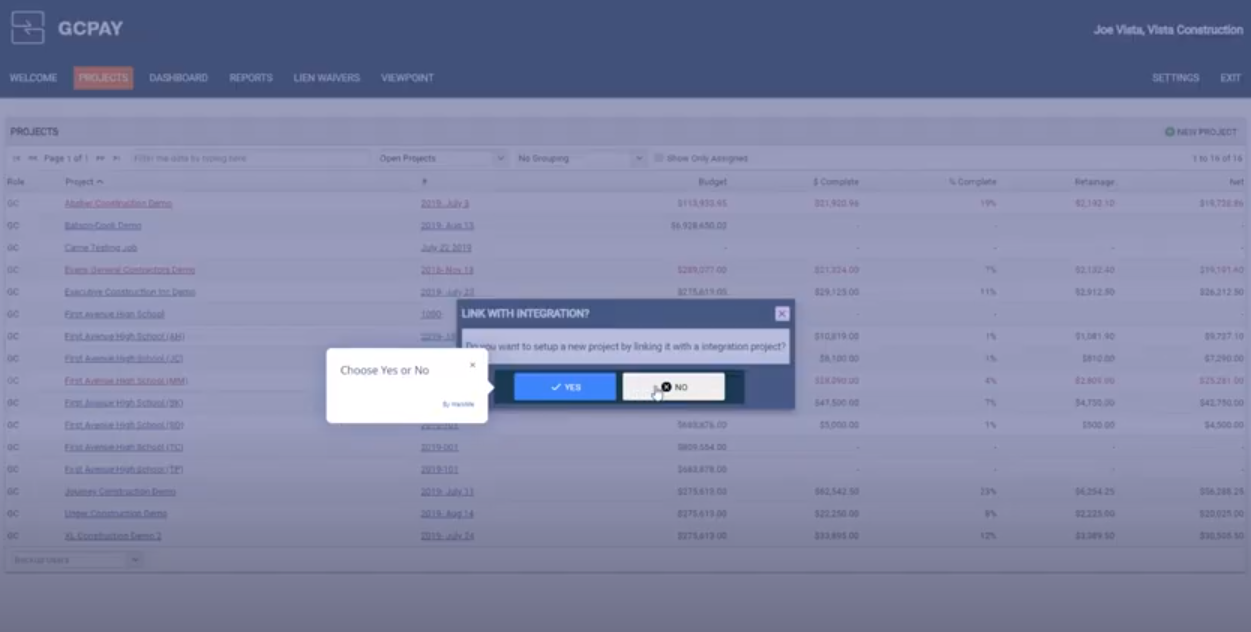The image size is (1251, 632).
Task: Click the GCPAY logo icon
Action: [28, 28]
